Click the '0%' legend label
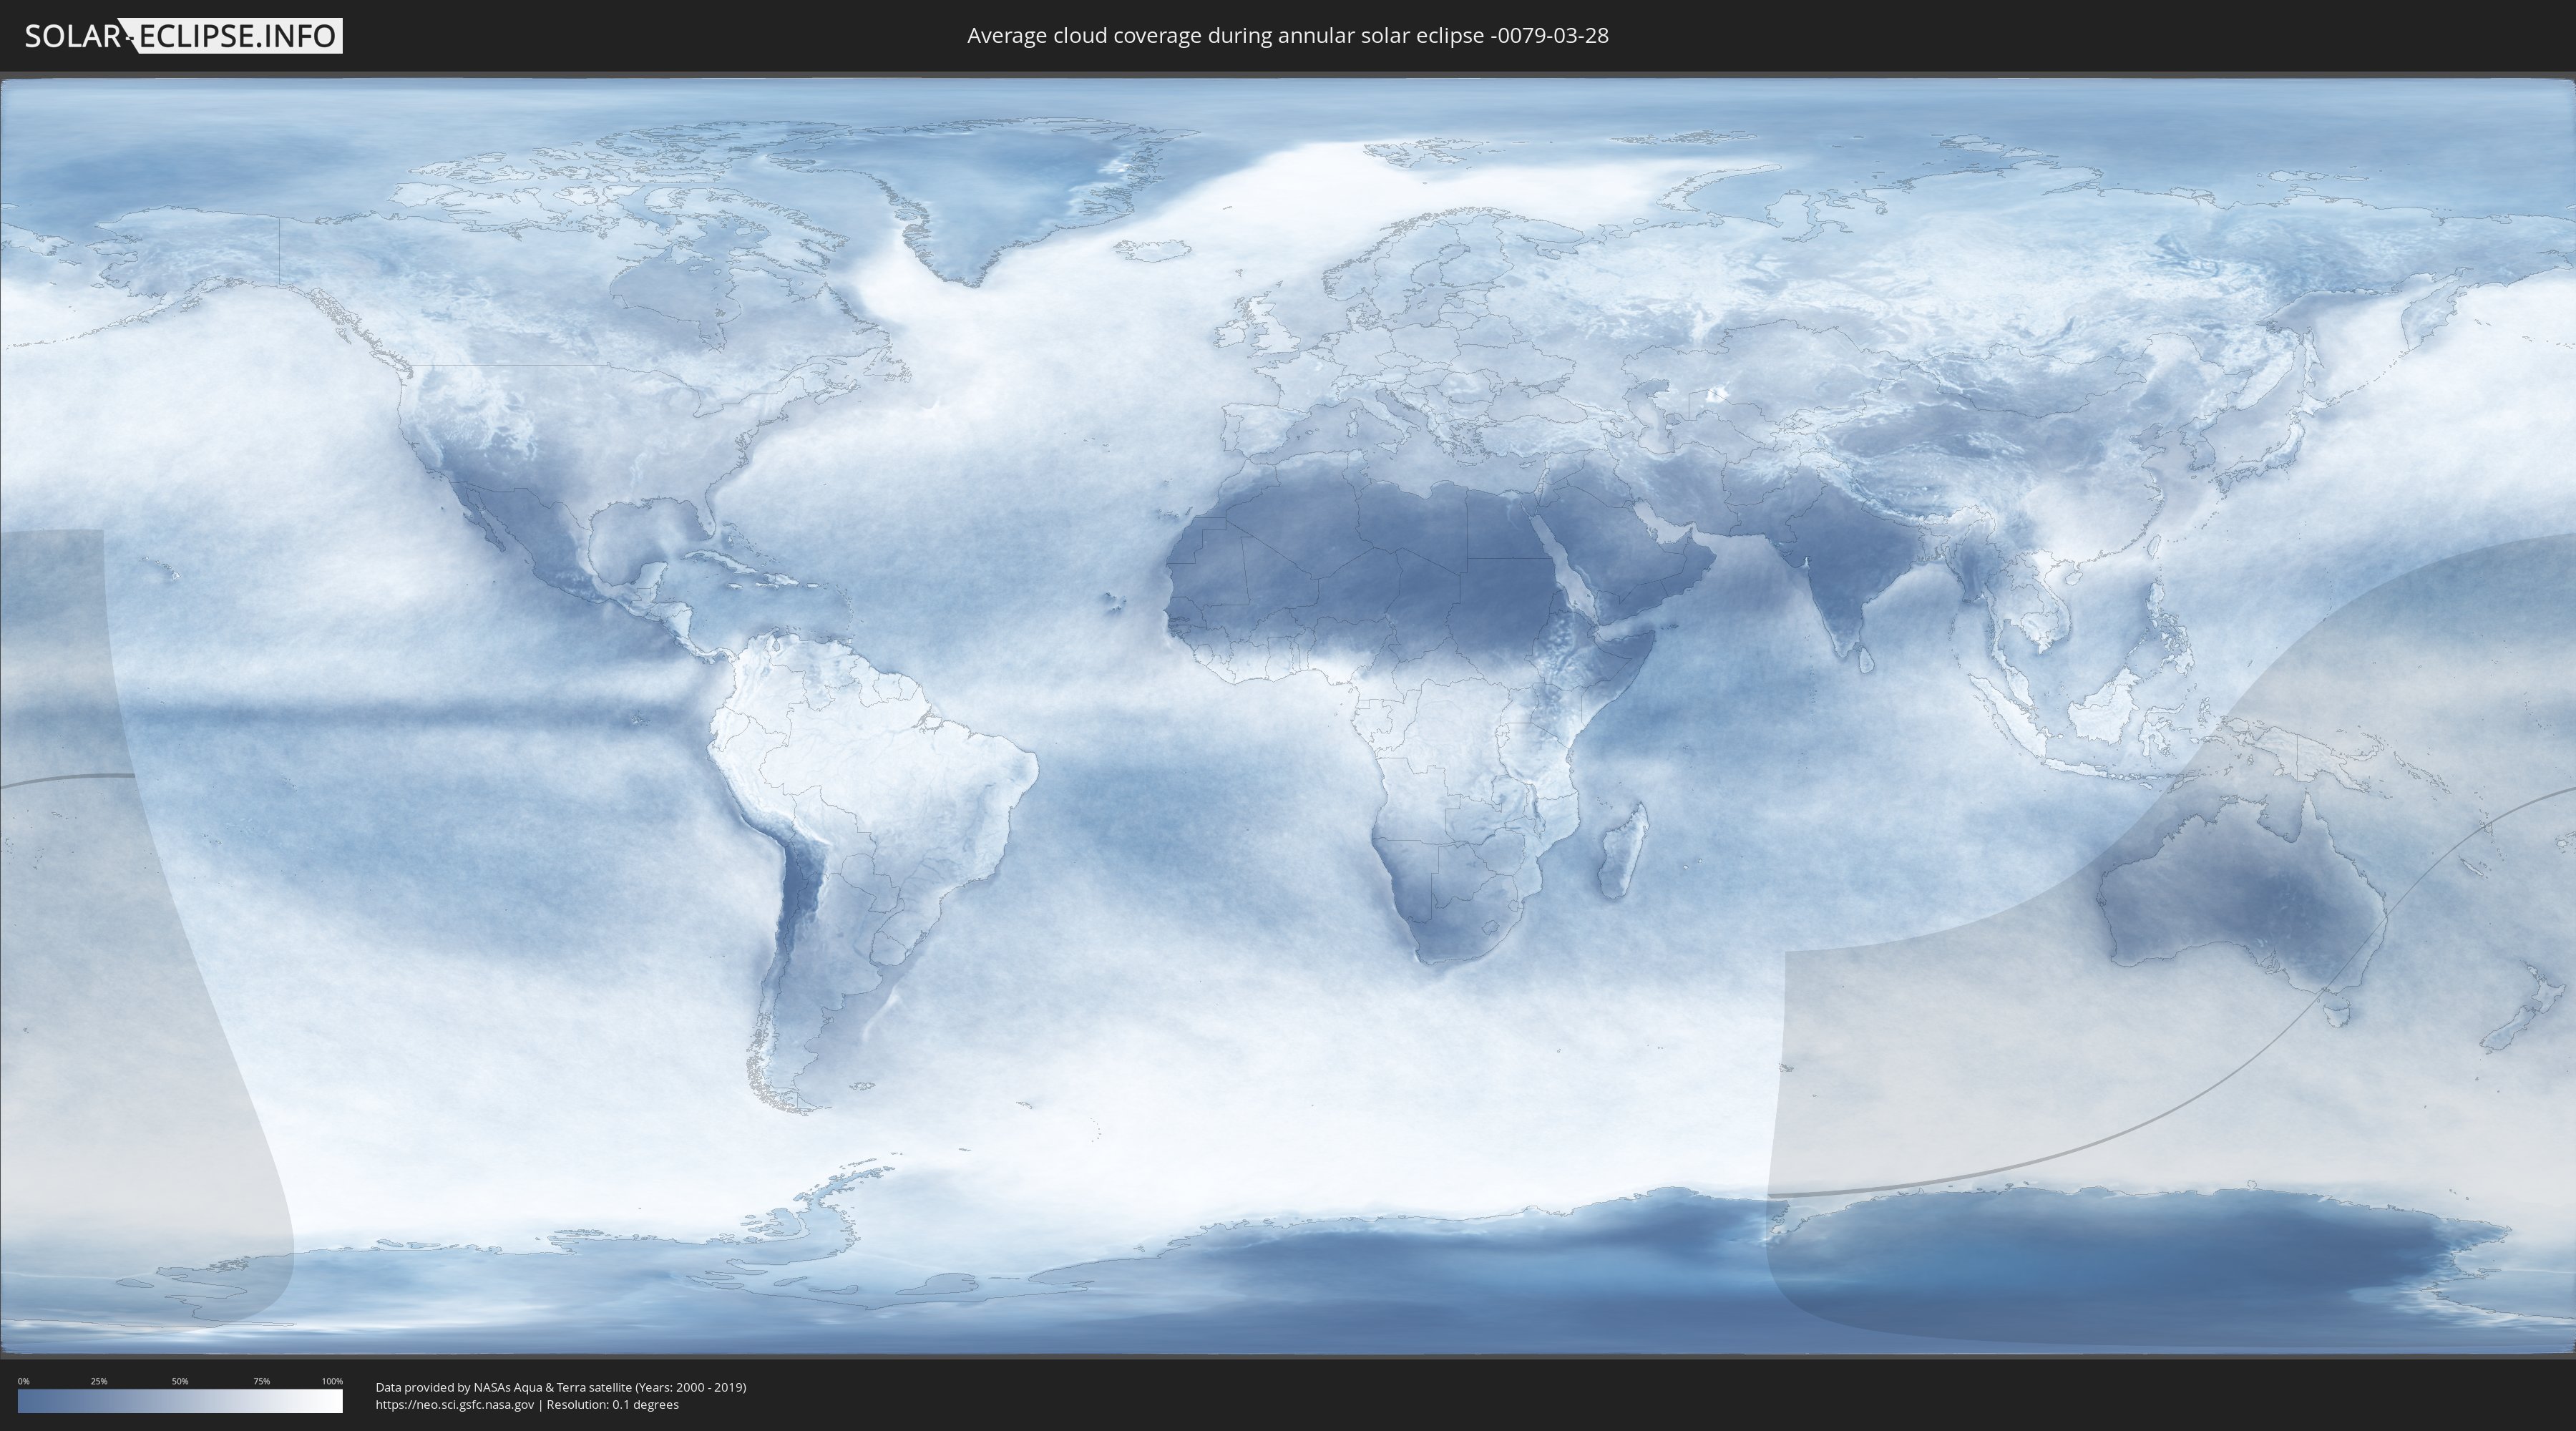2576x1431 pixels. point(24,1381)
